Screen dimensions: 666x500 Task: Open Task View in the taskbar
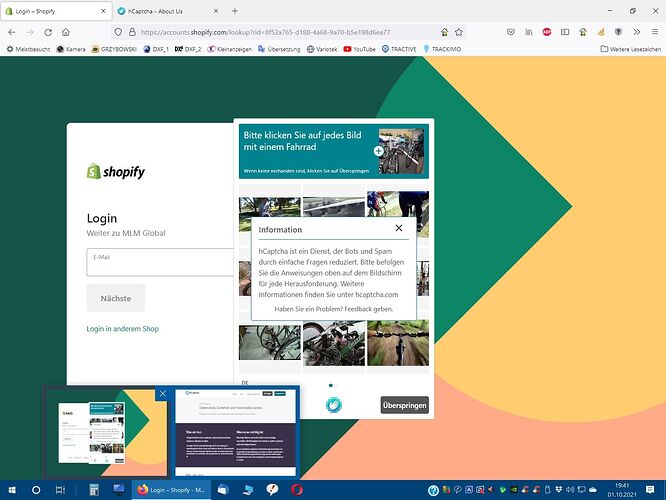(x=60, y=490)
